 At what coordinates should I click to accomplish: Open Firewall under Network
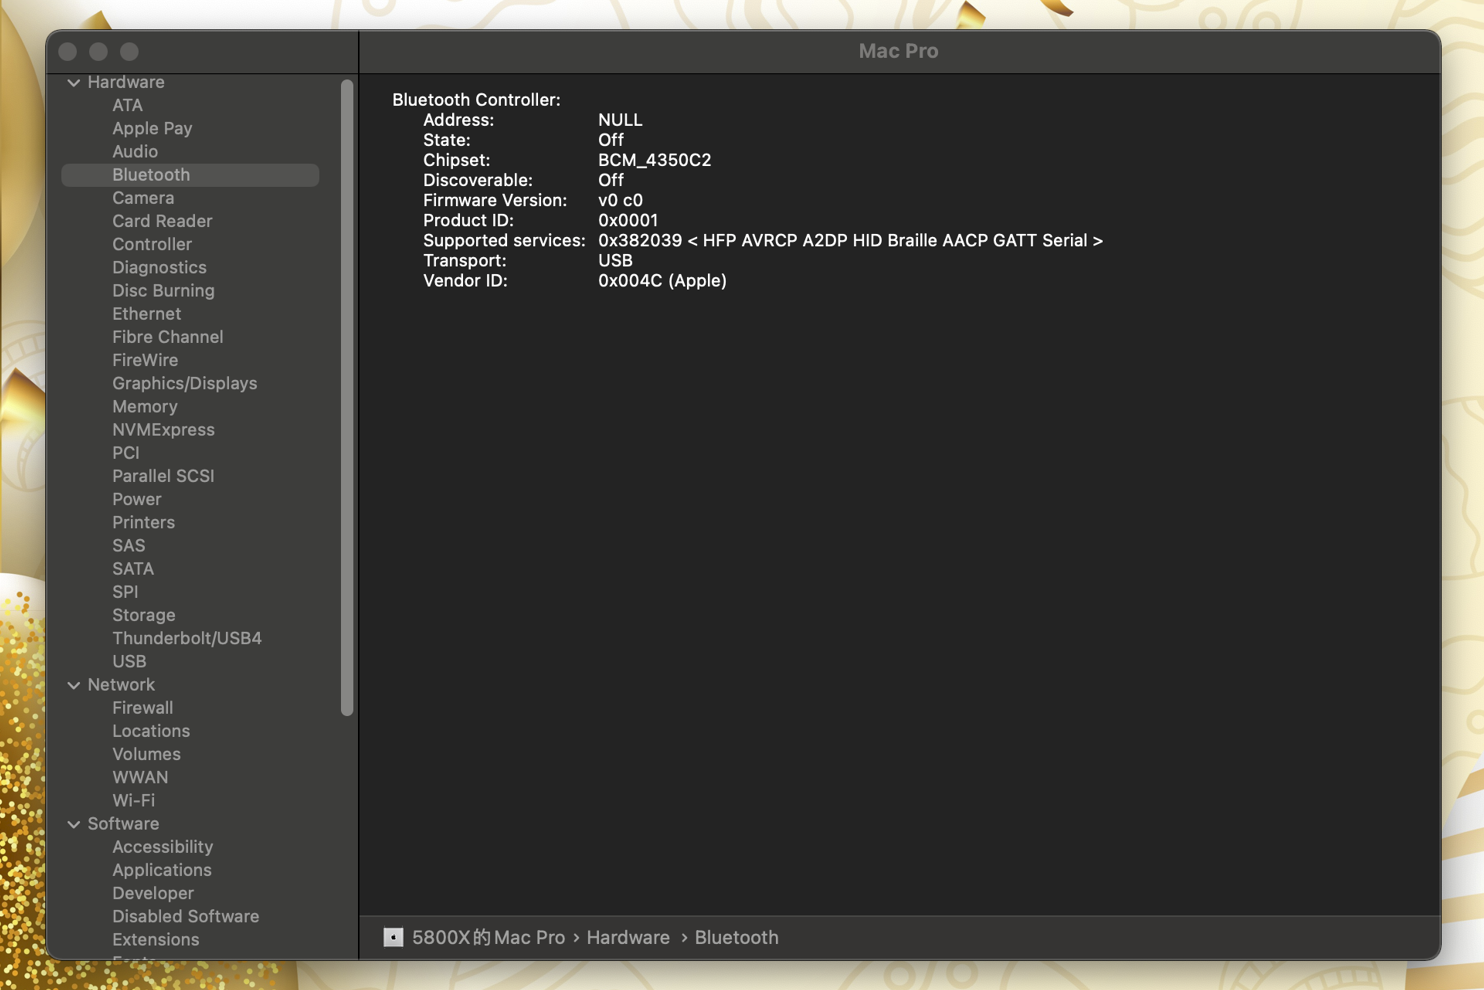142,707
